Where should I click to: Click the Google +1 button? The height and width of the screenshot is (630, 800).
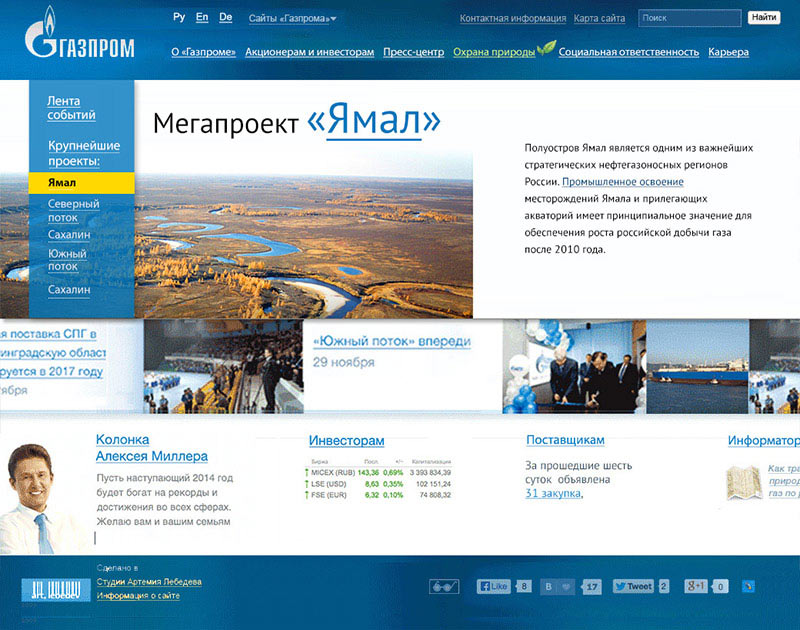coord(696,587)
